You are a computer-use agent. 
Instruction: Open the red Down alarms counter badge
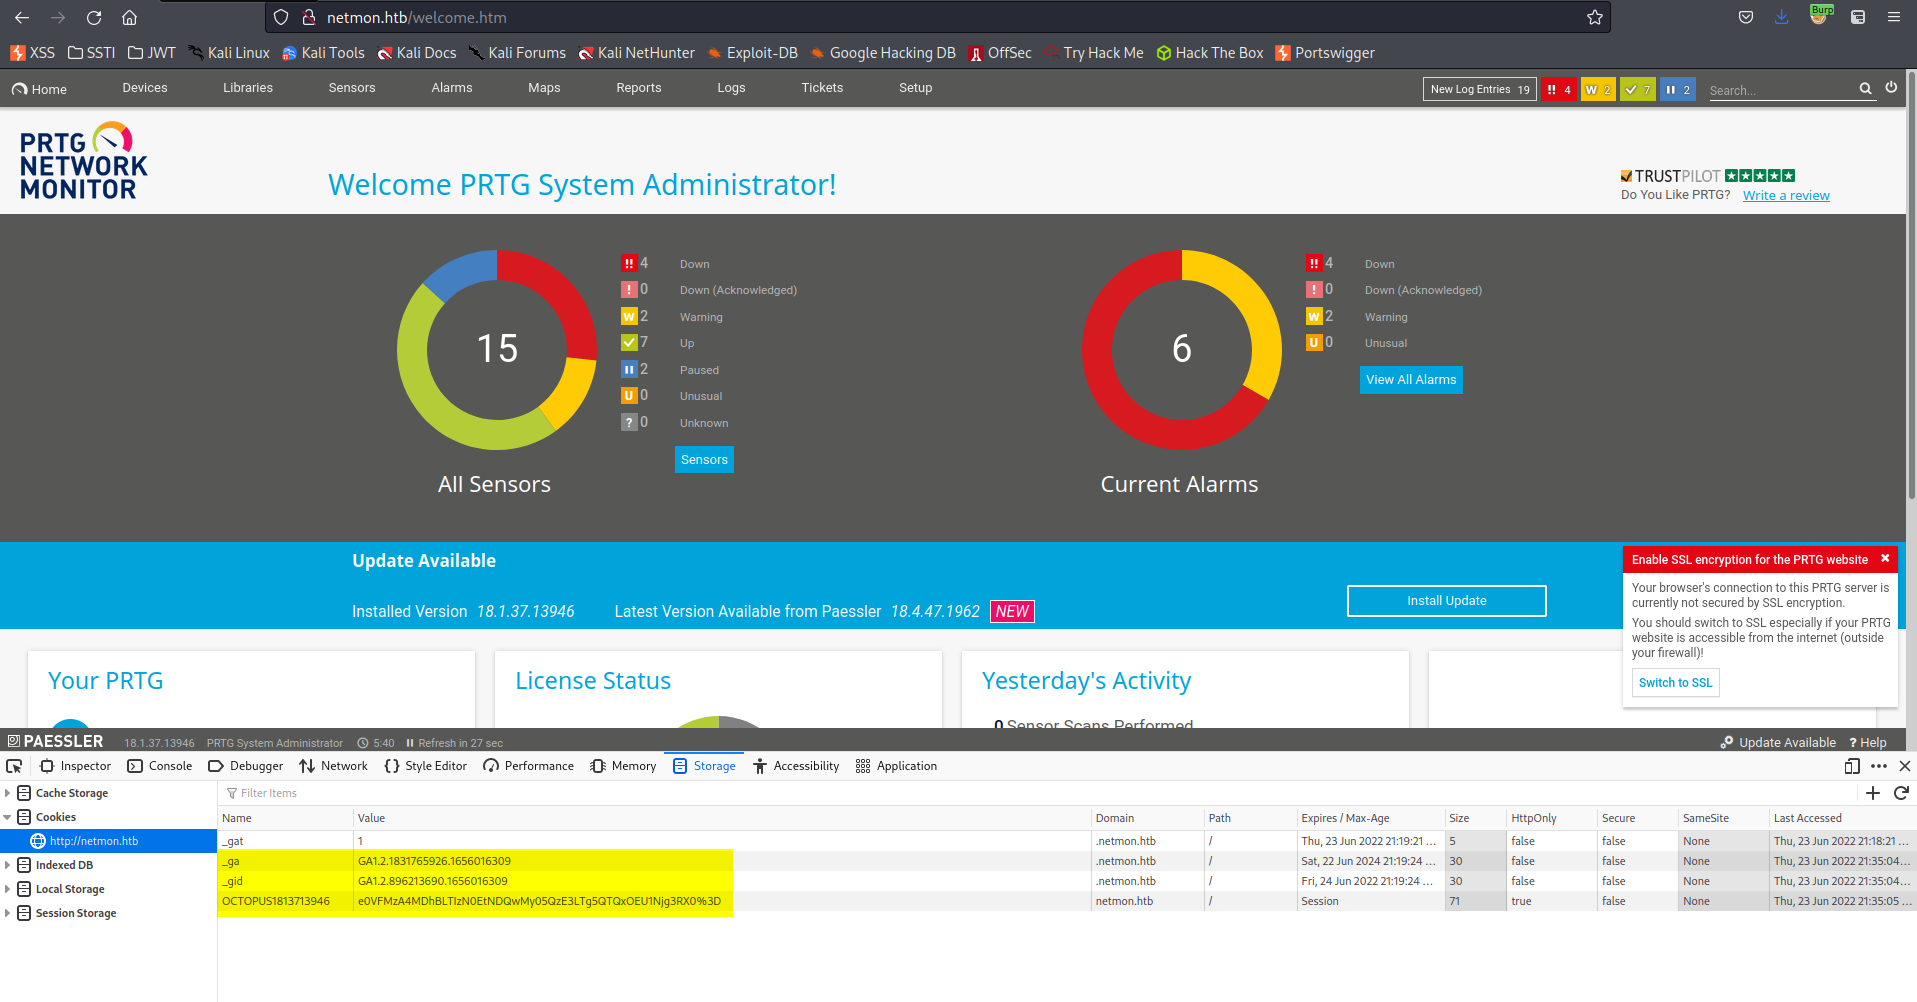1559,89
